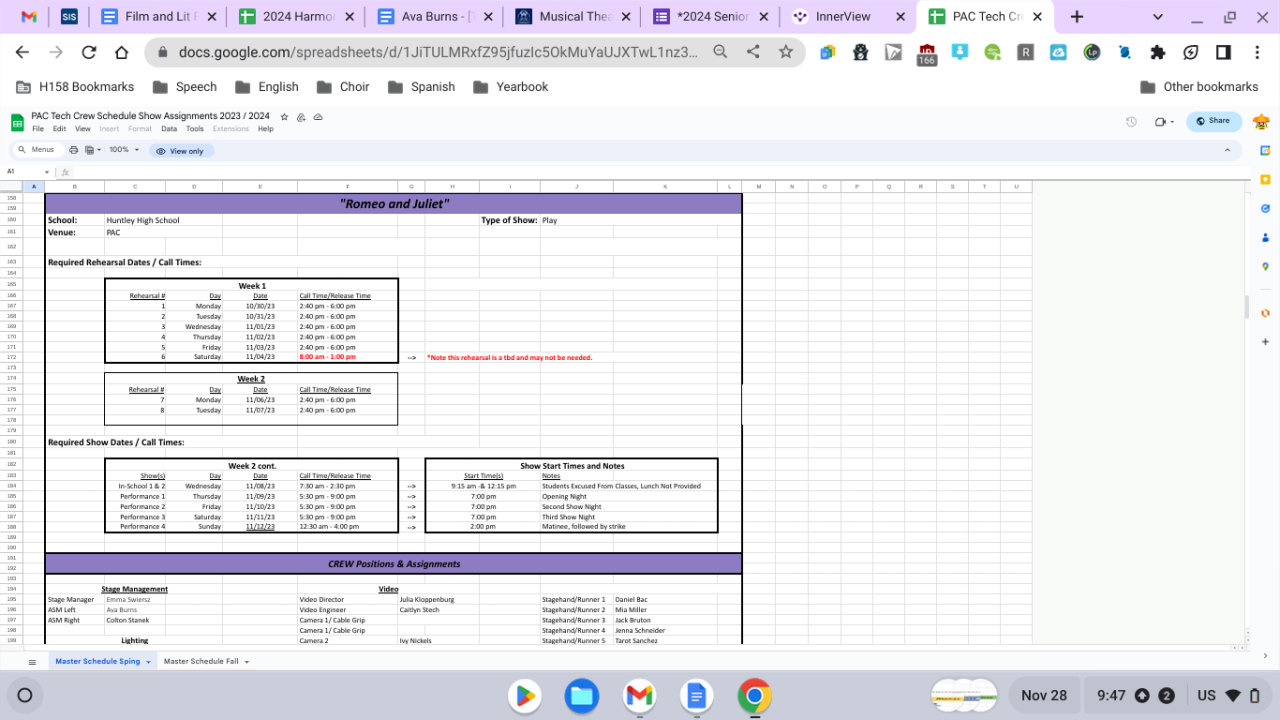
Task: Open the Data menu
Action: [x=169, y=129]
